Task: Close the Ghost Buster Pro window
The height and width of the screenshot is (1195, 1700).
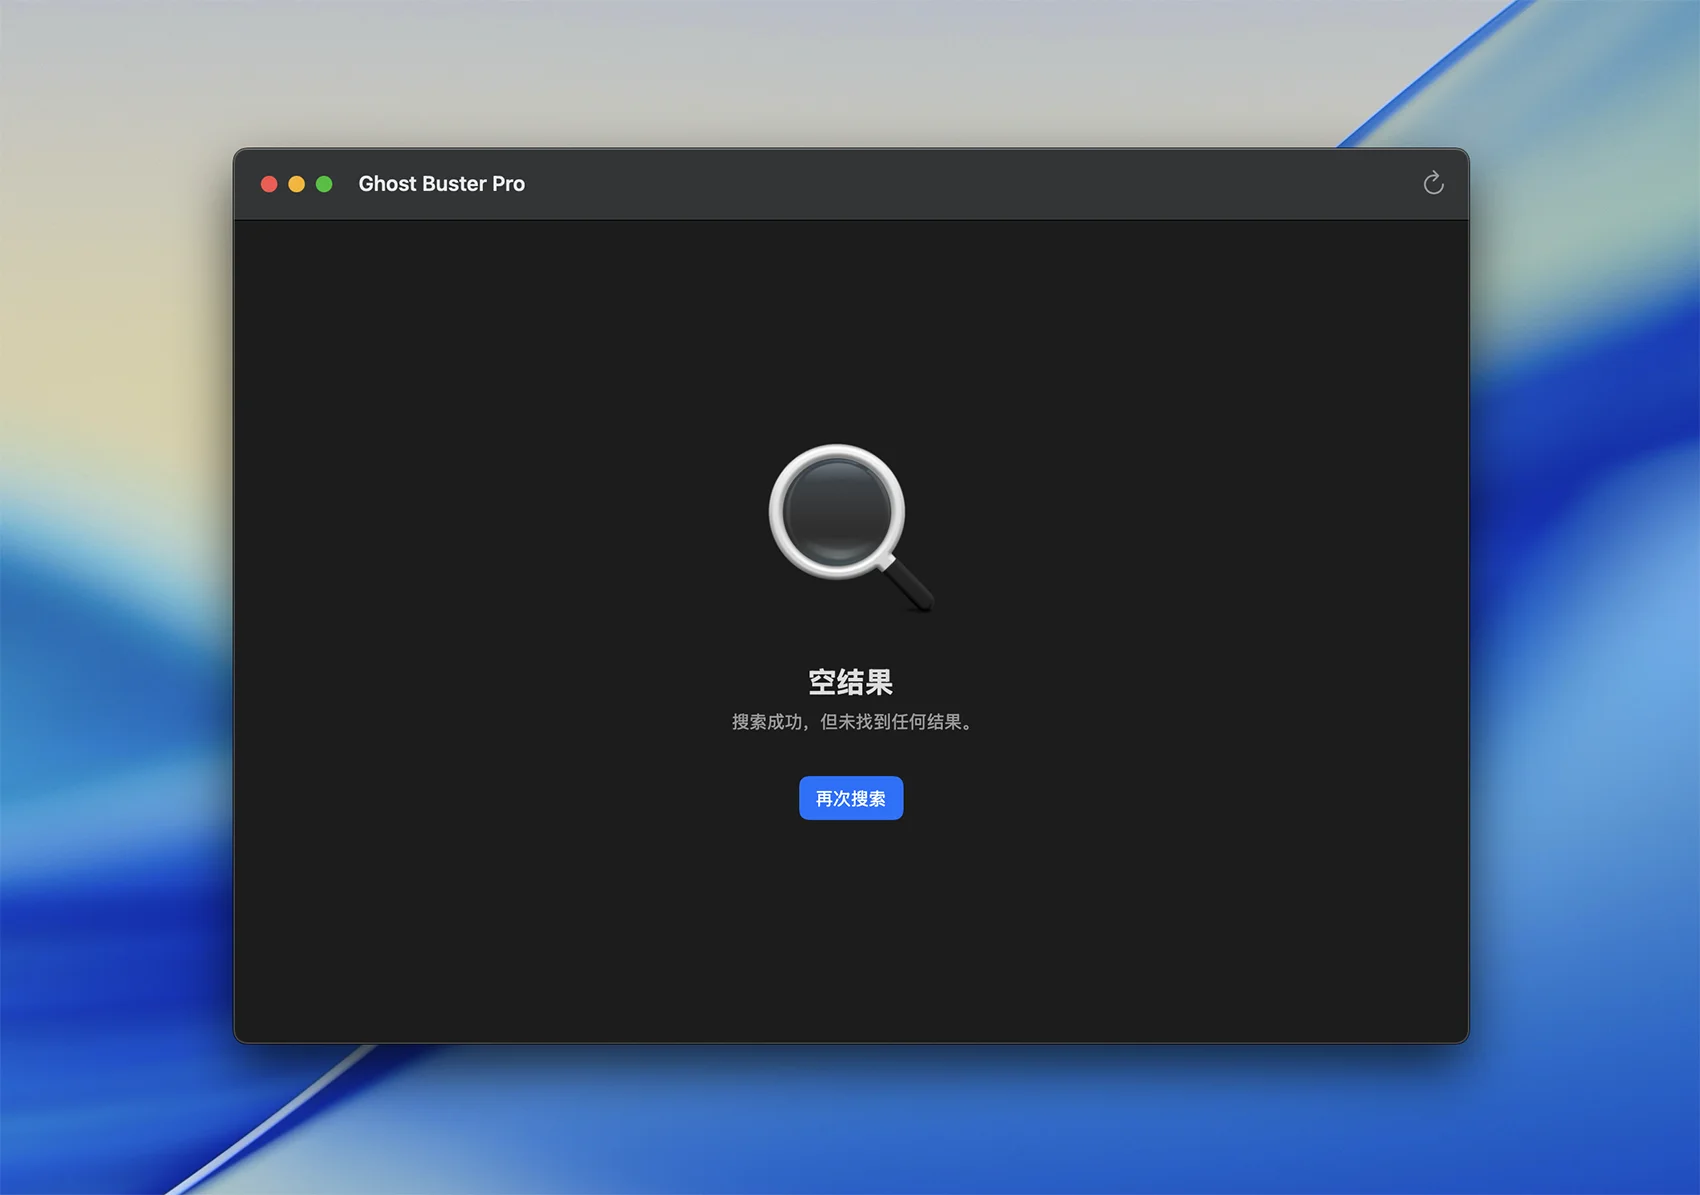Action: [269, 184]
